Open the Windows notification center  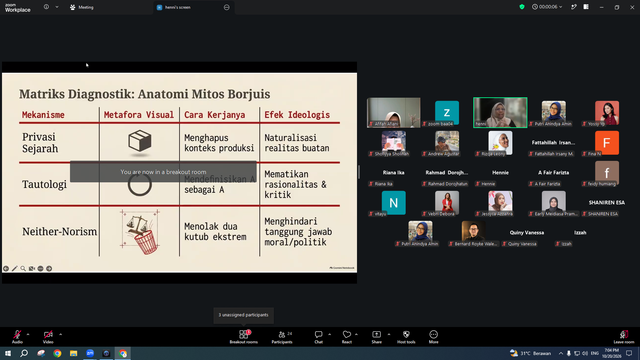(x=629, y=353)
